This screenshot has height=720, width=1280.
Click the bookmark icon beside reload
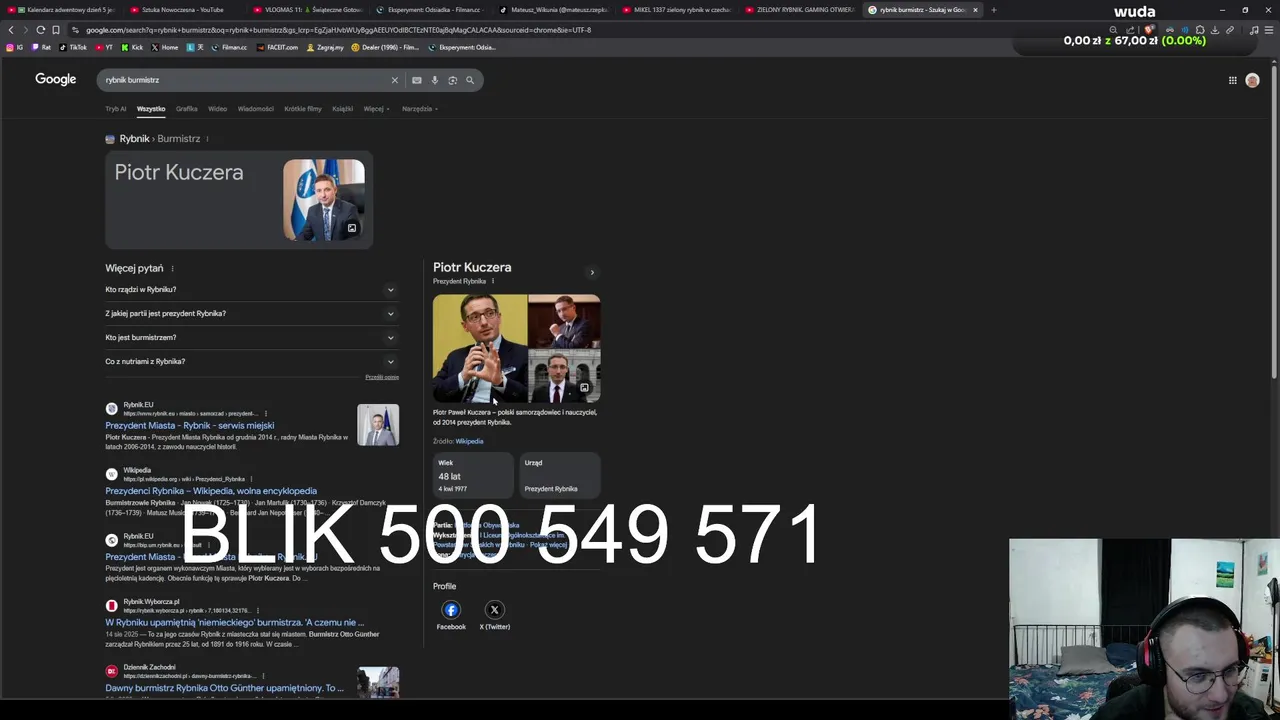(55, 30)
